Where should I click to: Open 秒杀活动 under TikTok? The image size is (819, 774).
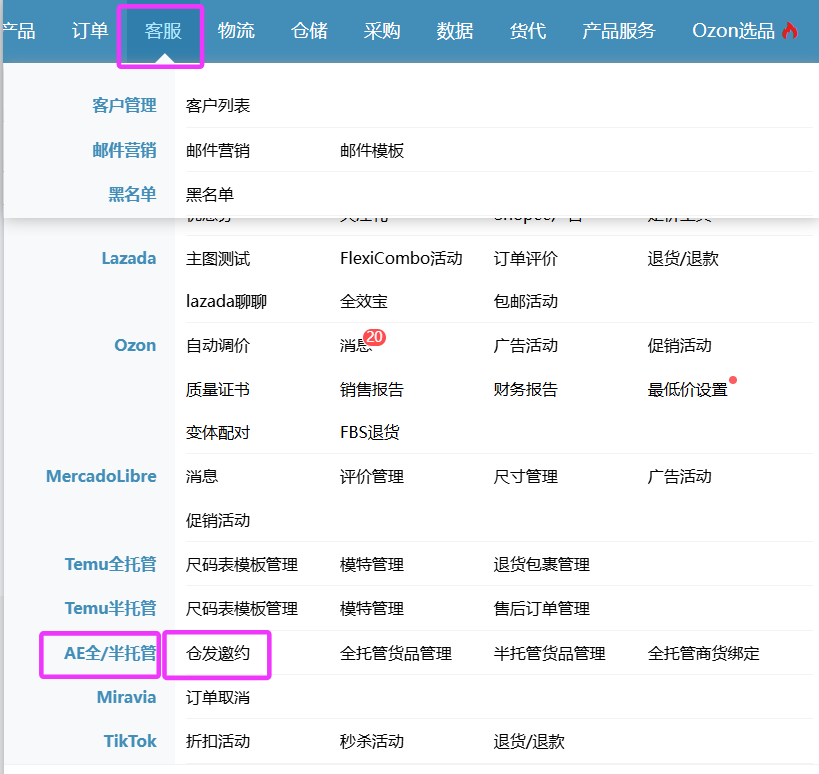click(x=372, y=742)
